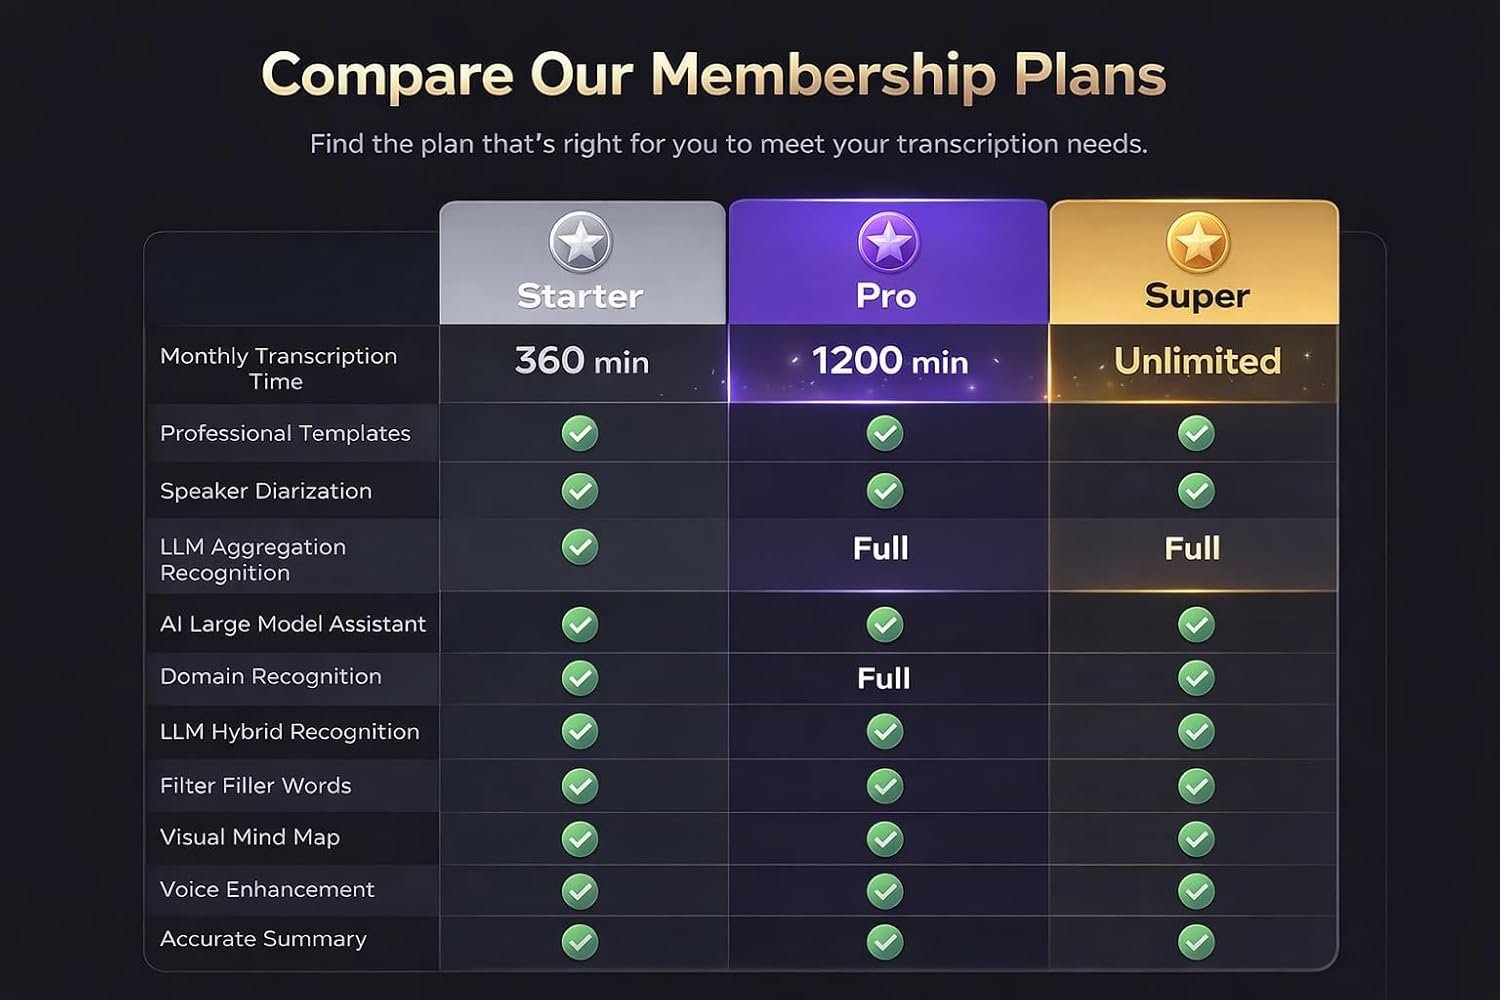This screenshot has height=1000, width=1500.
Task: Click the 1200 min Pro transcription time
Action: 889,361
